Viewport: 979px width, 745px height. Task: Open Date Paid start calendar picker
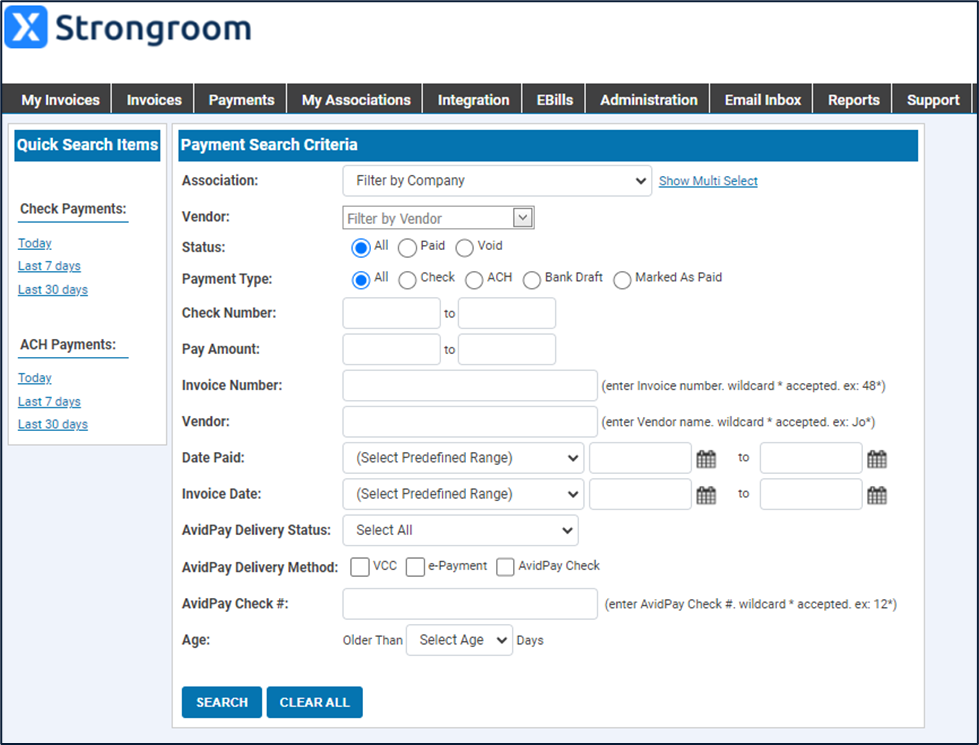706,460
